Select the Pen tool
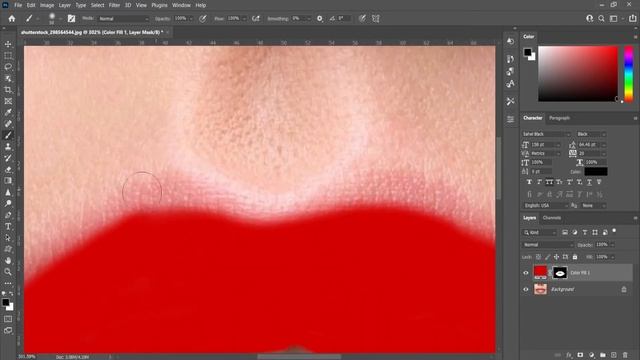The height and width of the screenshot is (360, 640). [x=8, y=215]
